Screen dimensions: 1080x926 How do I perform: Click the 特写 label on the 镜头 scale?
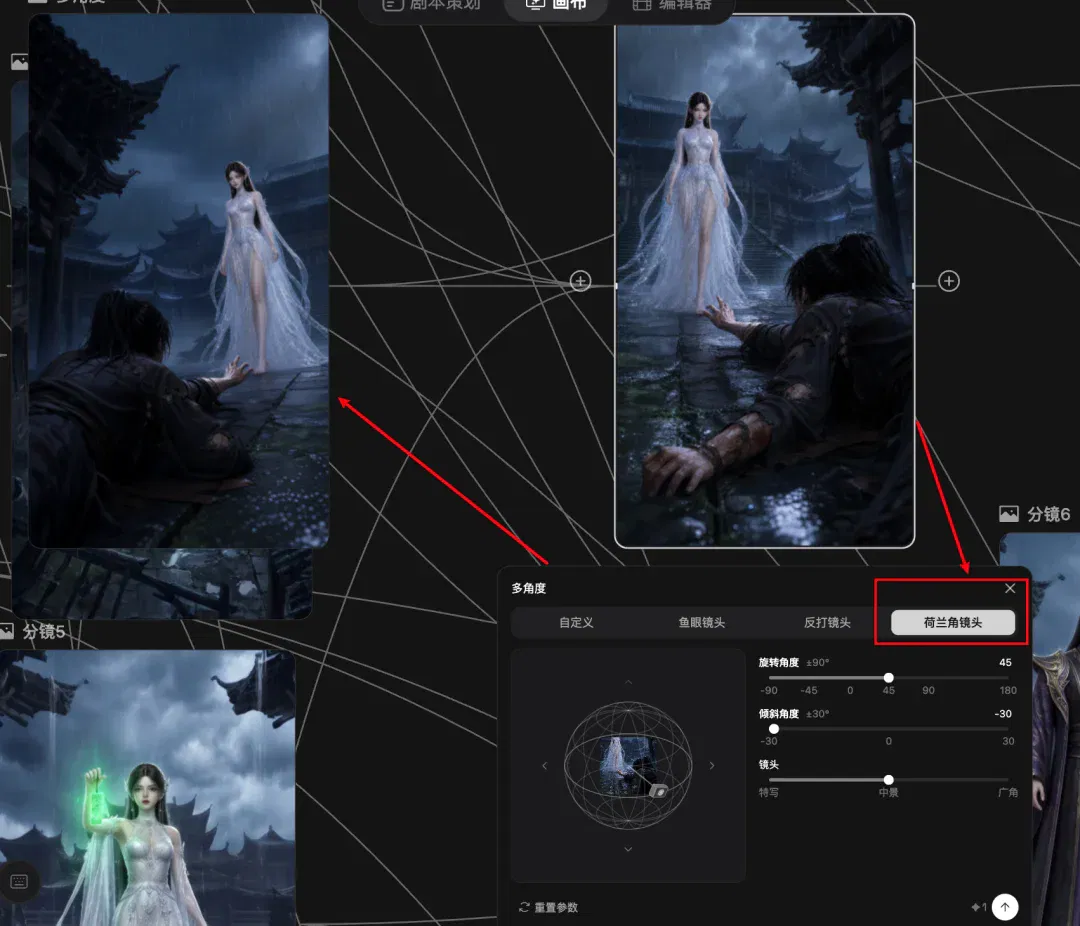[769, 792]
